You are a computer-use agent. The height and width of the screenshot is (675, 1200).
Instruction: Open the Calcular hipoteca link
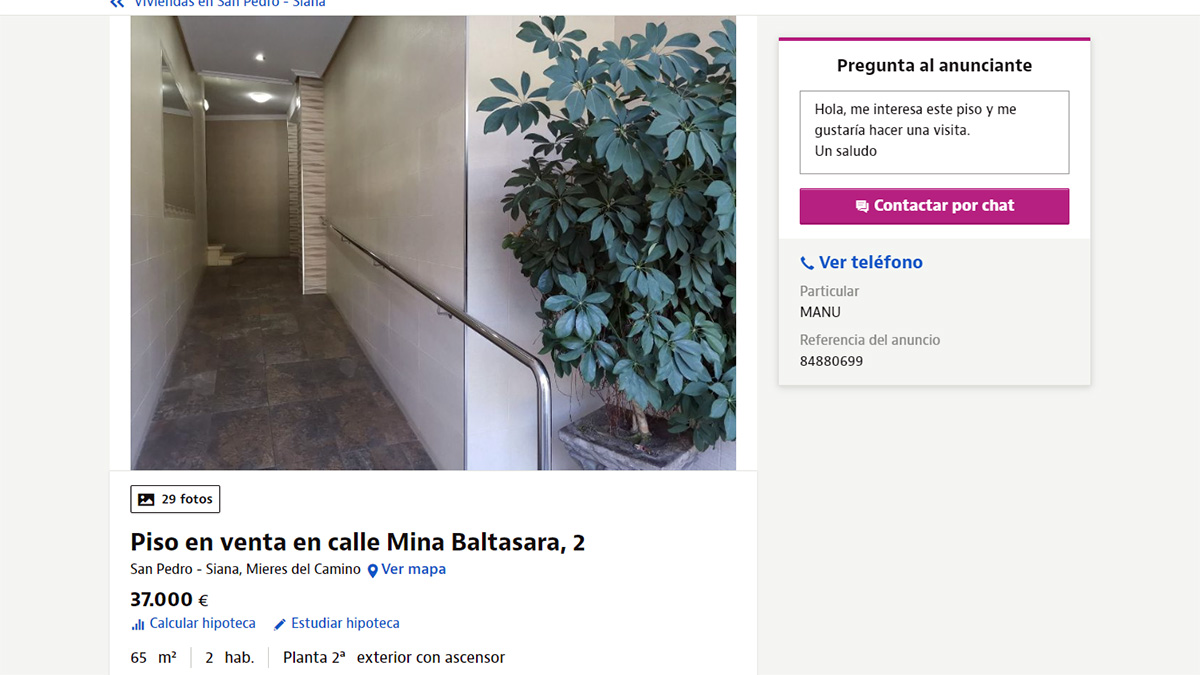(193, 623)
